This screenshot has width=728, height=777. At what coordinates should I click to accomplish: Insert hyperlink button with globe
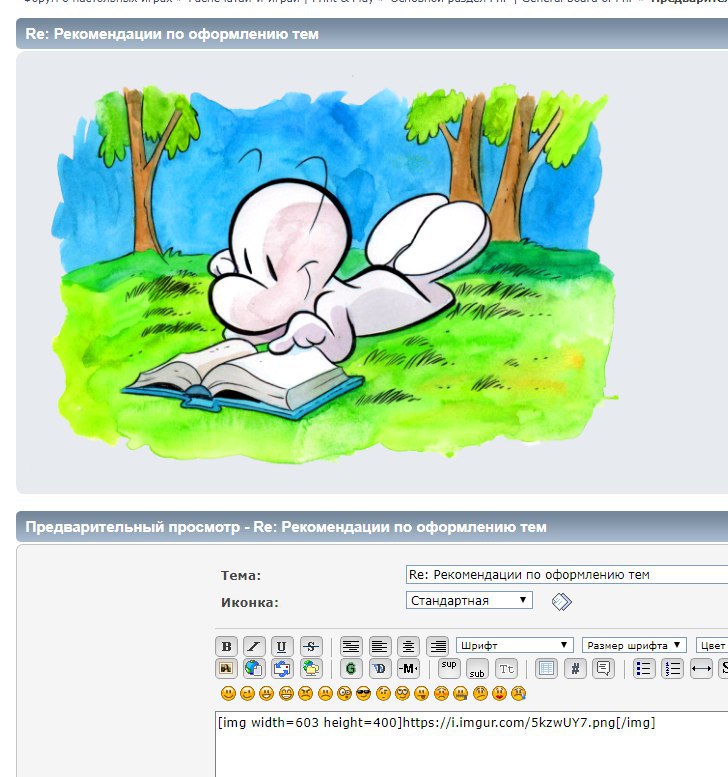tap(254, 668)
